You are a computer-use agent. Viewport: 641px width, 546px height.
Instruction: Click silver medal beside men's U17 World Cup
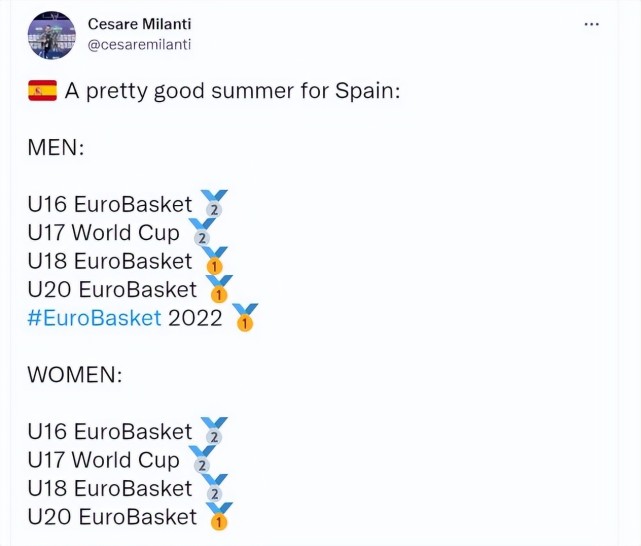[200, 233]
